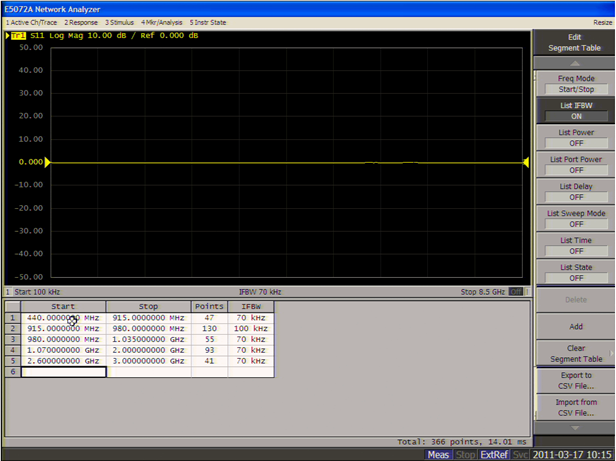Click Resize in the menu bar

tap(603, 22)
